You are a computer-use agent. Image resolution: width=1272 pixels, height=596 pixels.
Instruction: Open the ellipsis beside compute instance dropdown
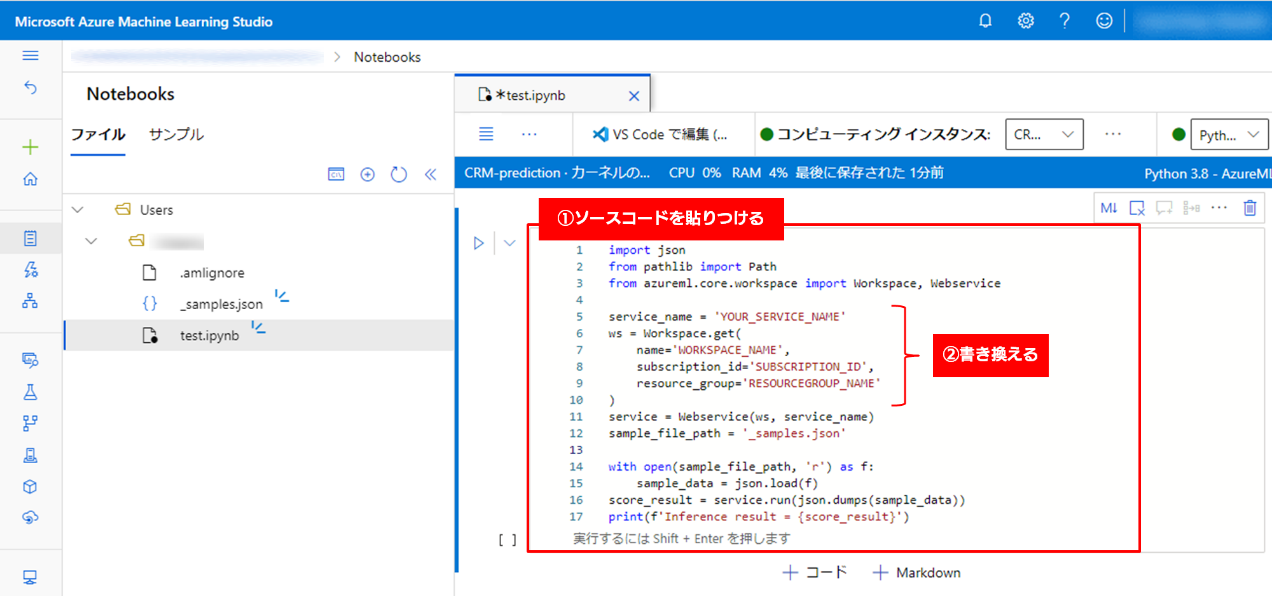1113,134
